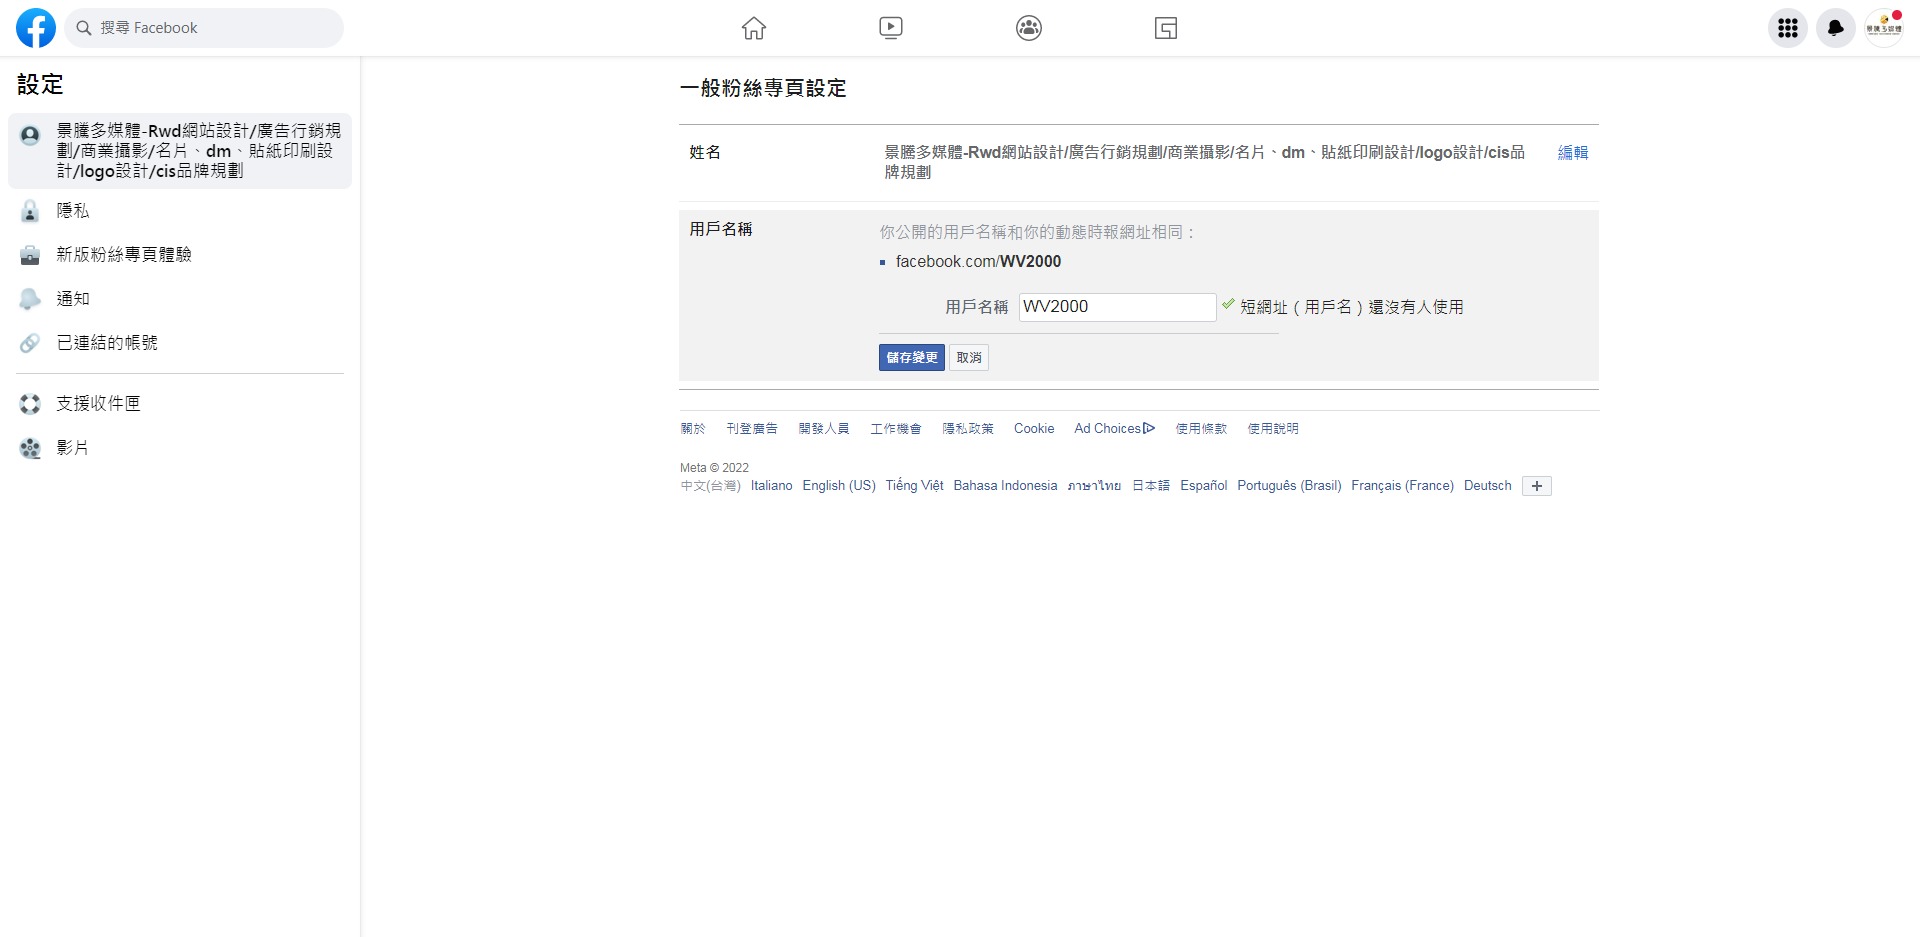Switch language to Français (France)

click(x=1402, y=486)
